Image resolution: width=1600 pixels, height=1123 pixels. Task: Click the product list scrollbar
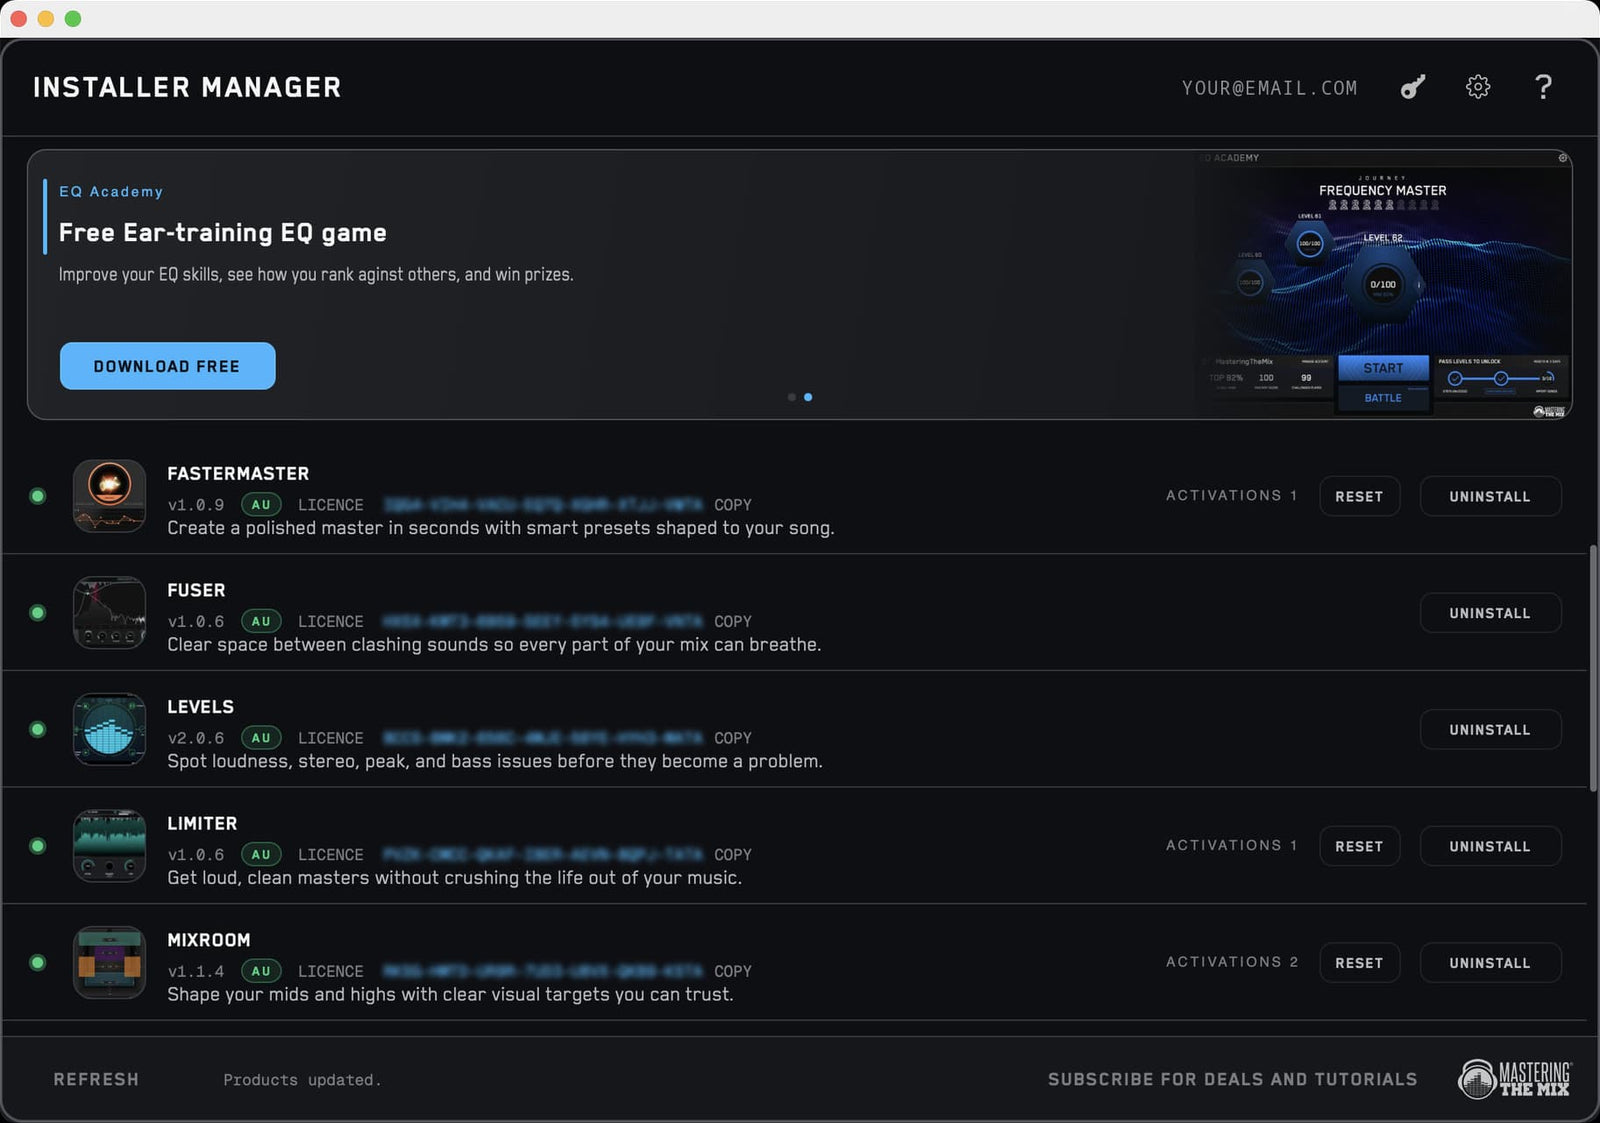click(x=1593, y=668)
